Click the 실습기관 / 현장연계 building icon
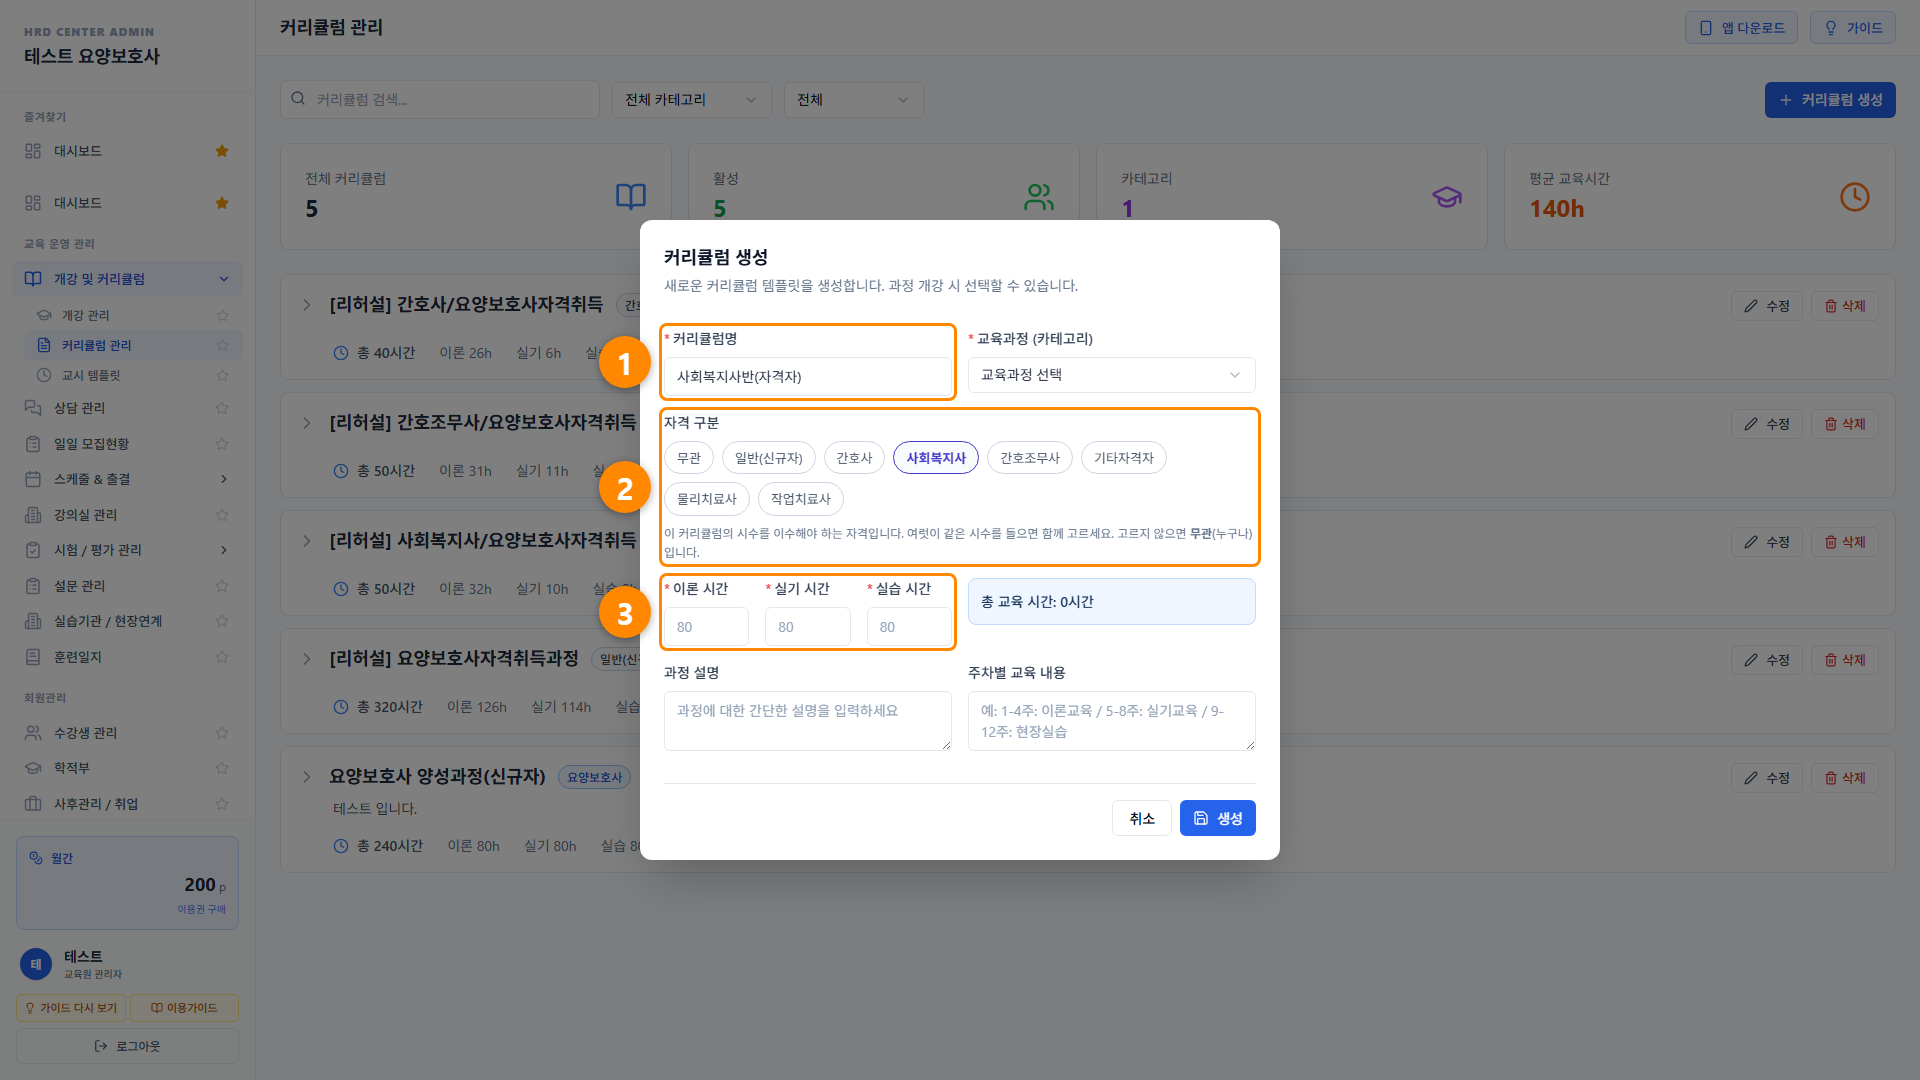 coord(33,621)
